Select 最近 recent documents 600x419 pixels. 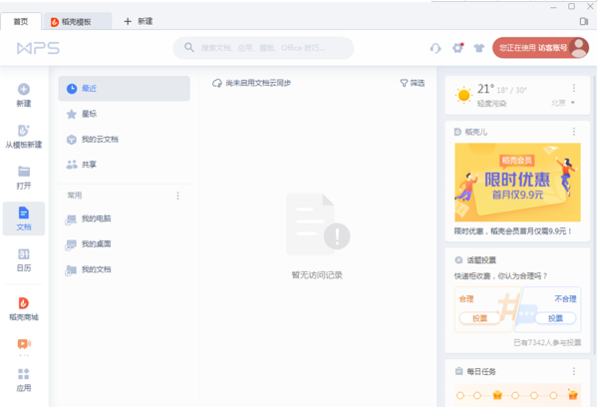(124, 88)
